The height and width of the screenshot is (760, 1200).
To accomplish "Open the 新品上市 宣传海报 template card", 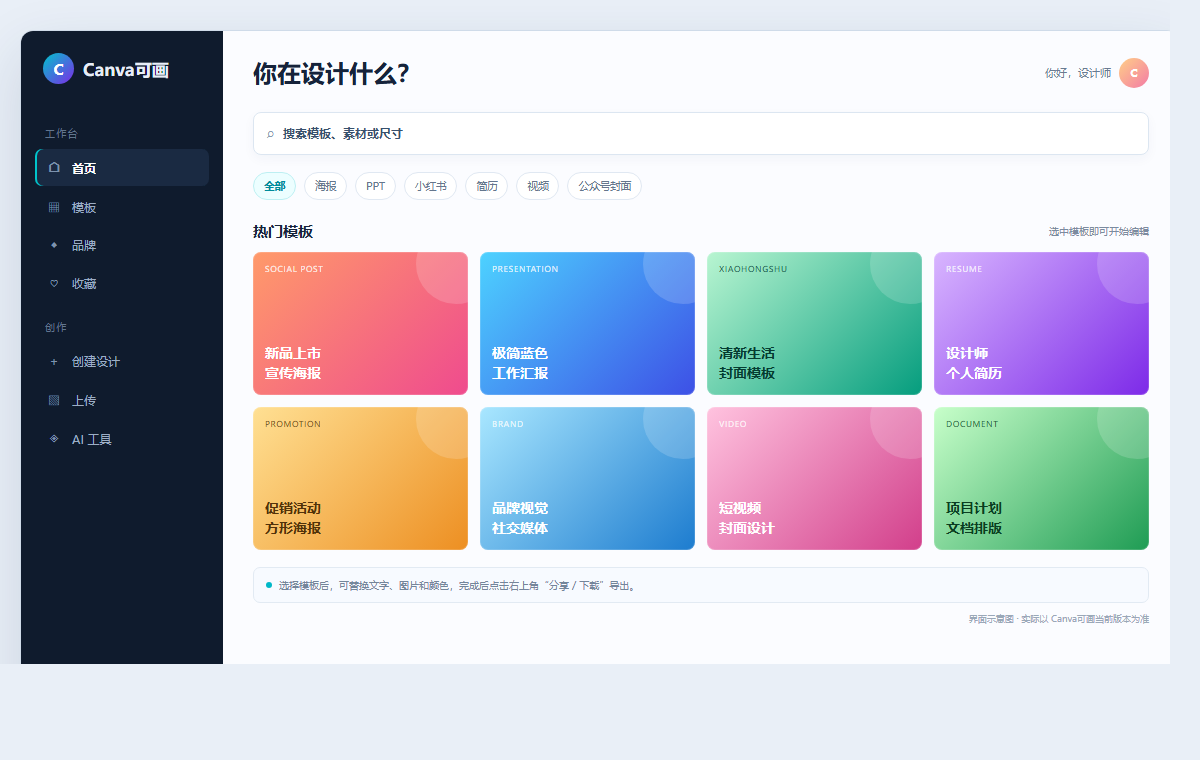I will 360,323.
